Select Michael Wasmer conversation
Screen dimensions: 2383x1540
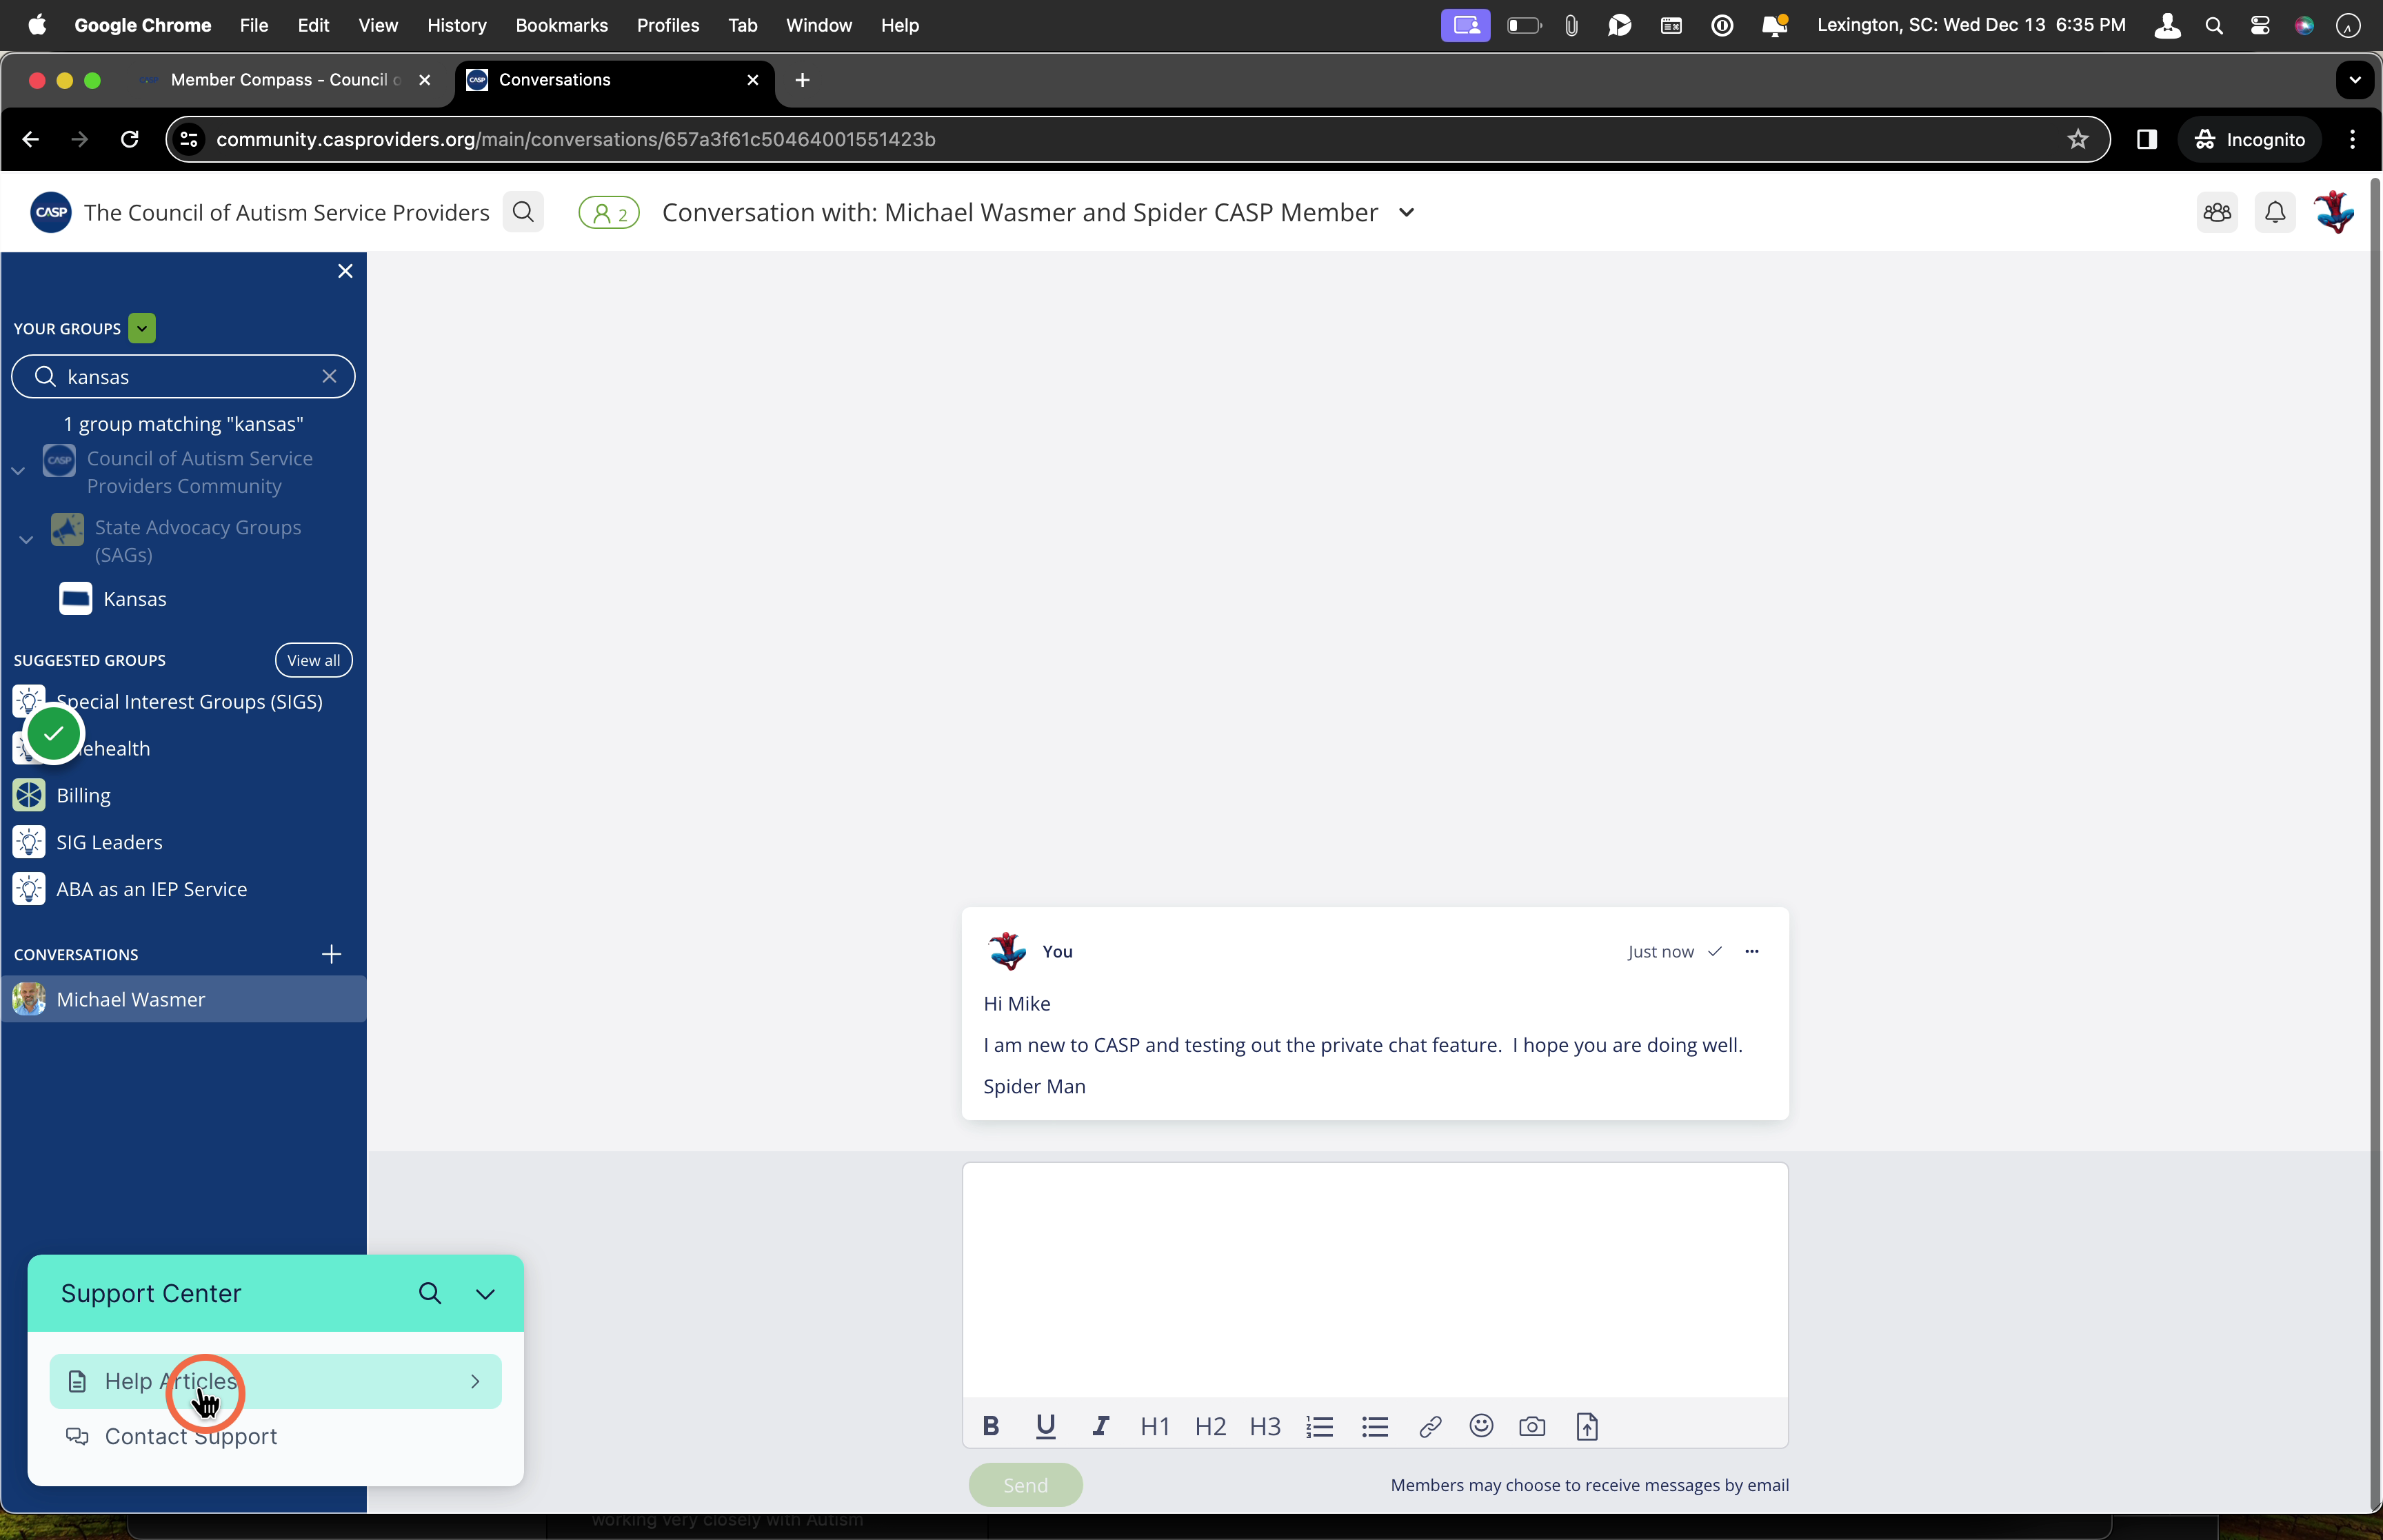pos(183,999)
